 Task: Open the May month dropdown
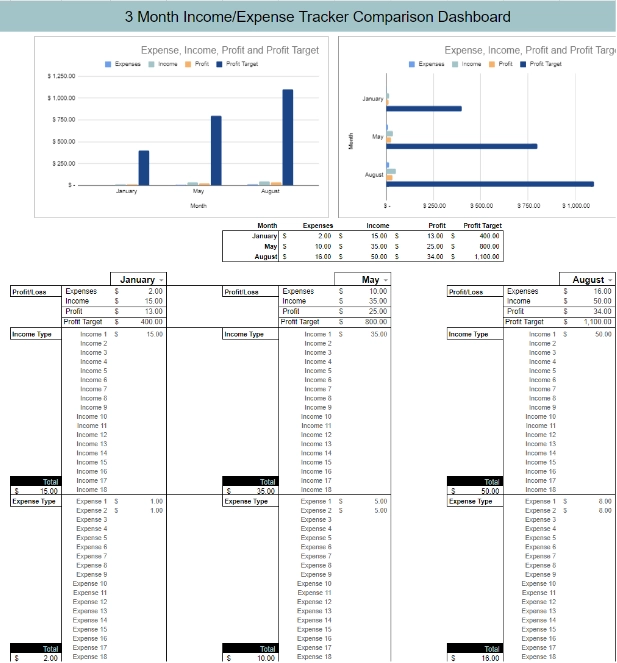pyautogui.click(x=386, y=280)
